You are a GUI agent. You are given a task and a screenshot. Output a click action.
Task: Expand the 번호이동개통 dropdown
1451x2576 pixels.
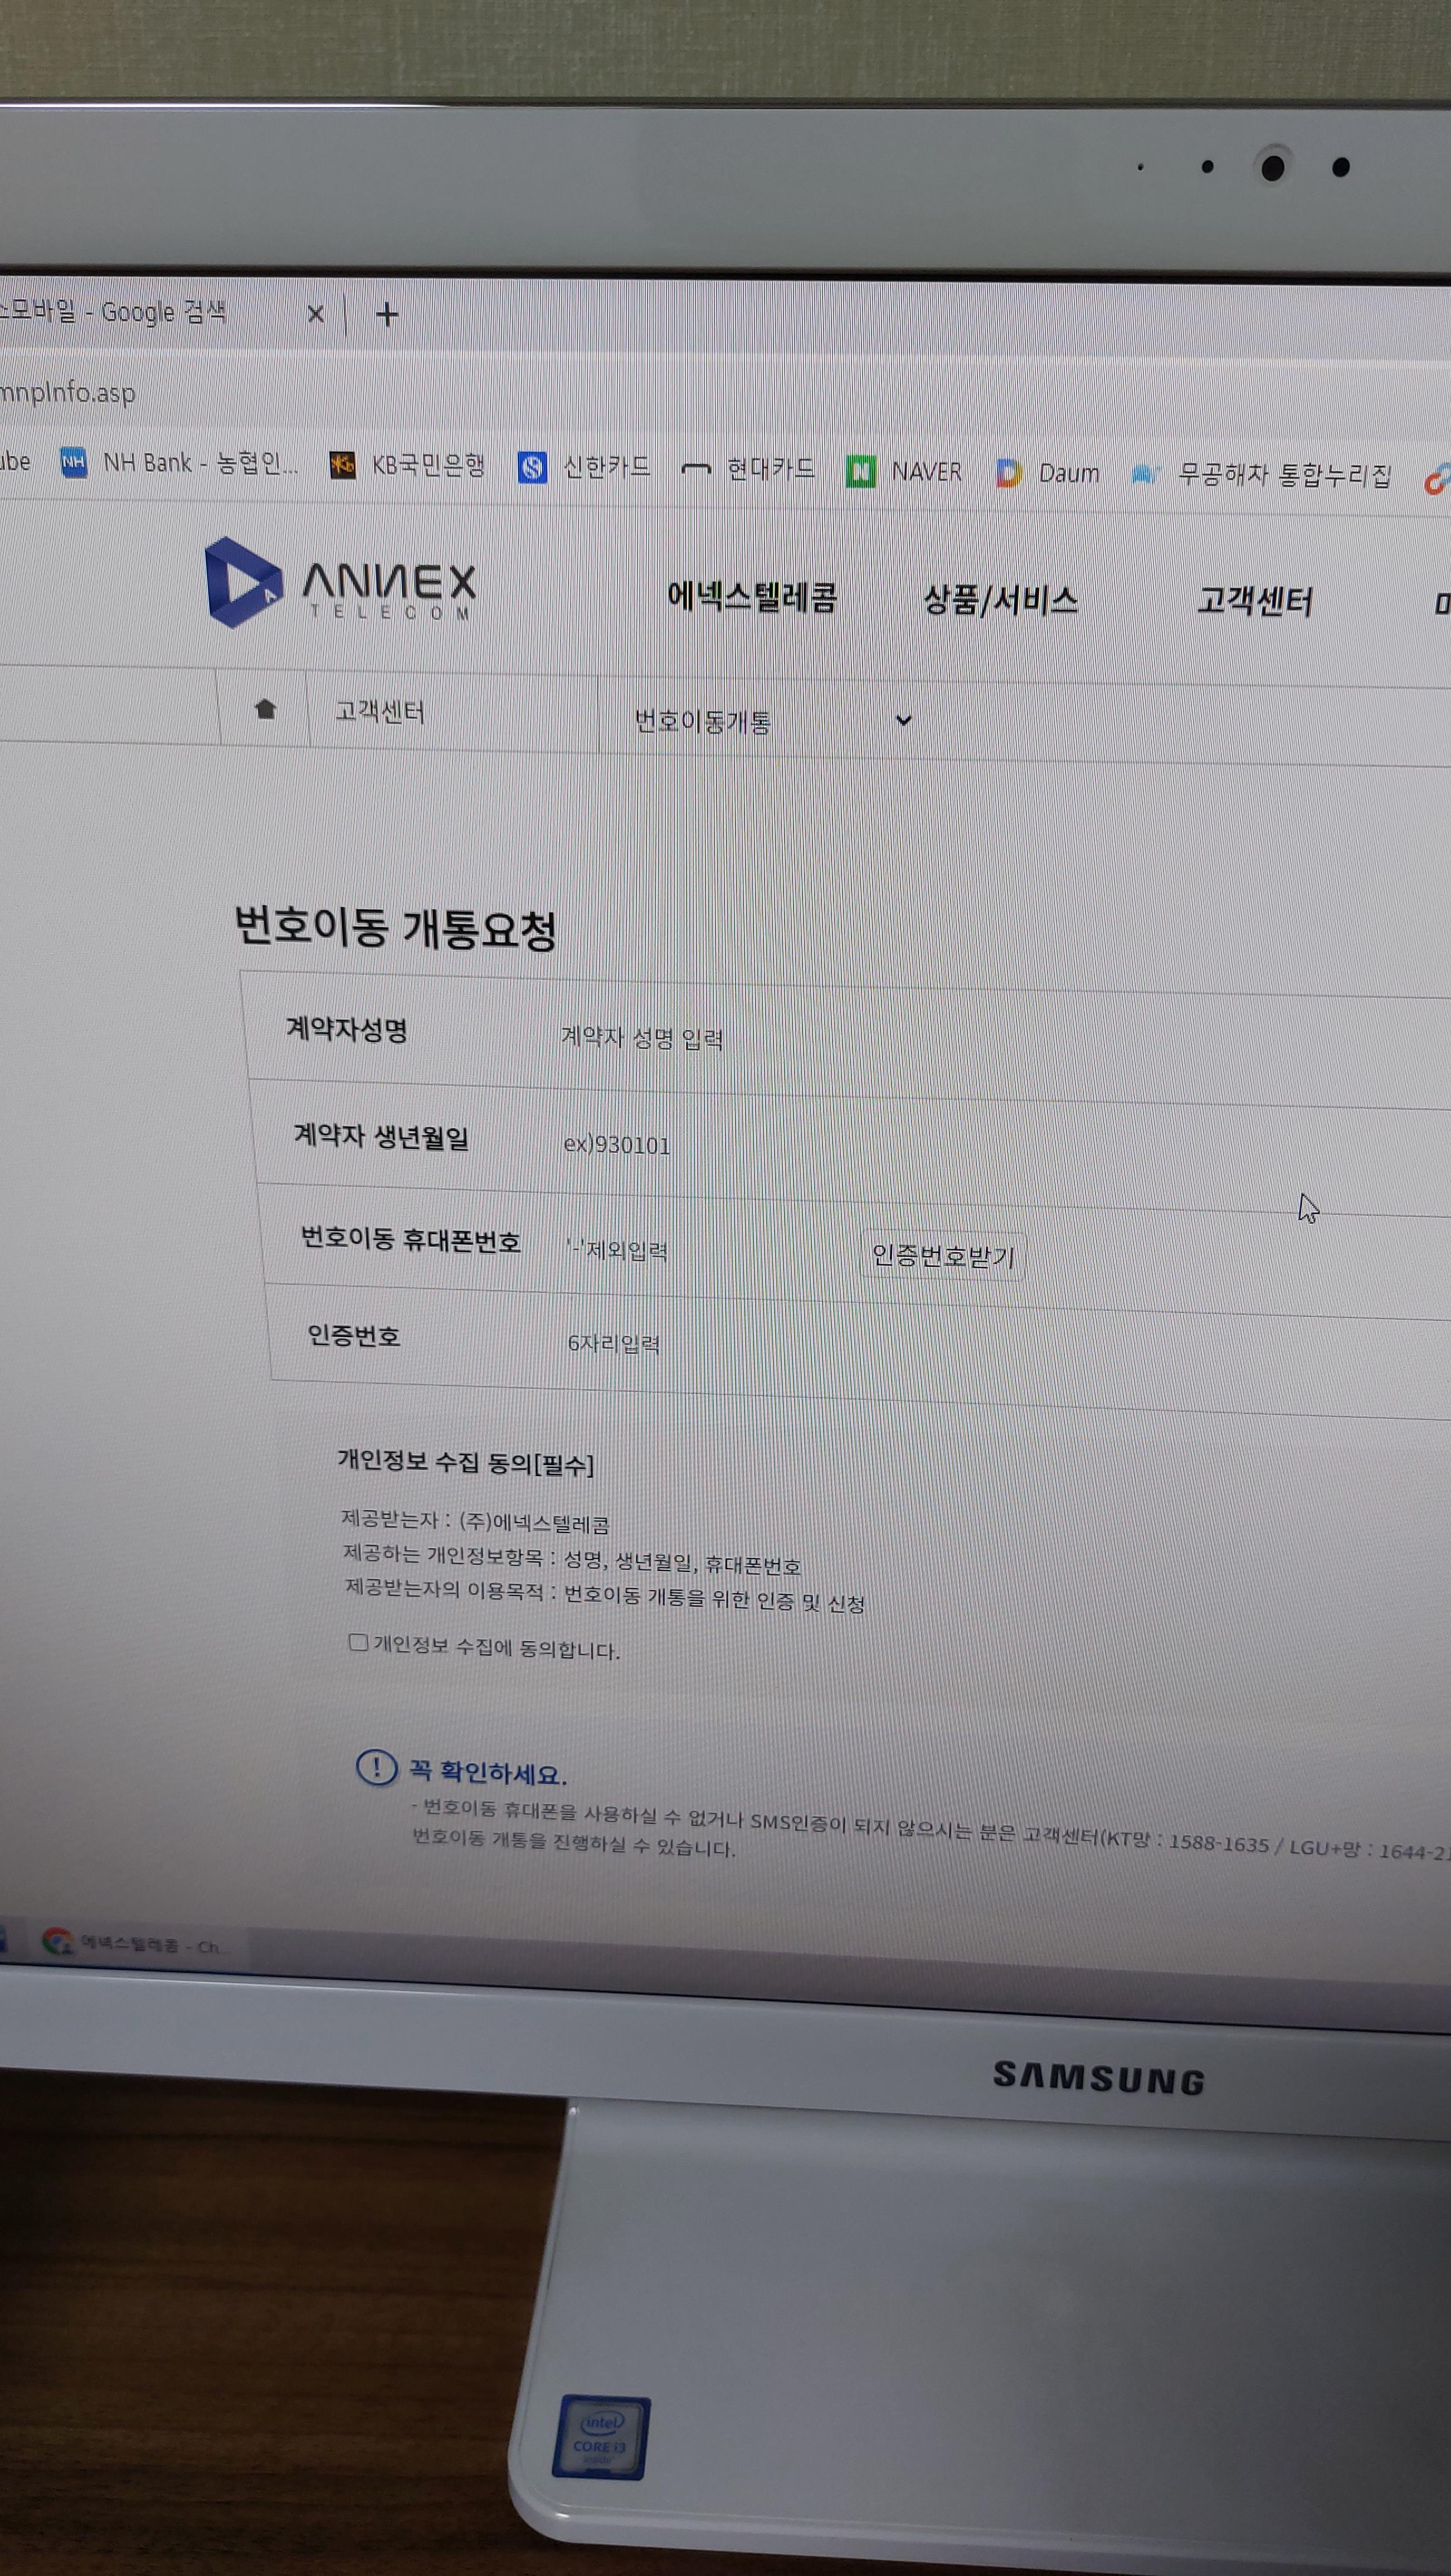pos(903,720)
